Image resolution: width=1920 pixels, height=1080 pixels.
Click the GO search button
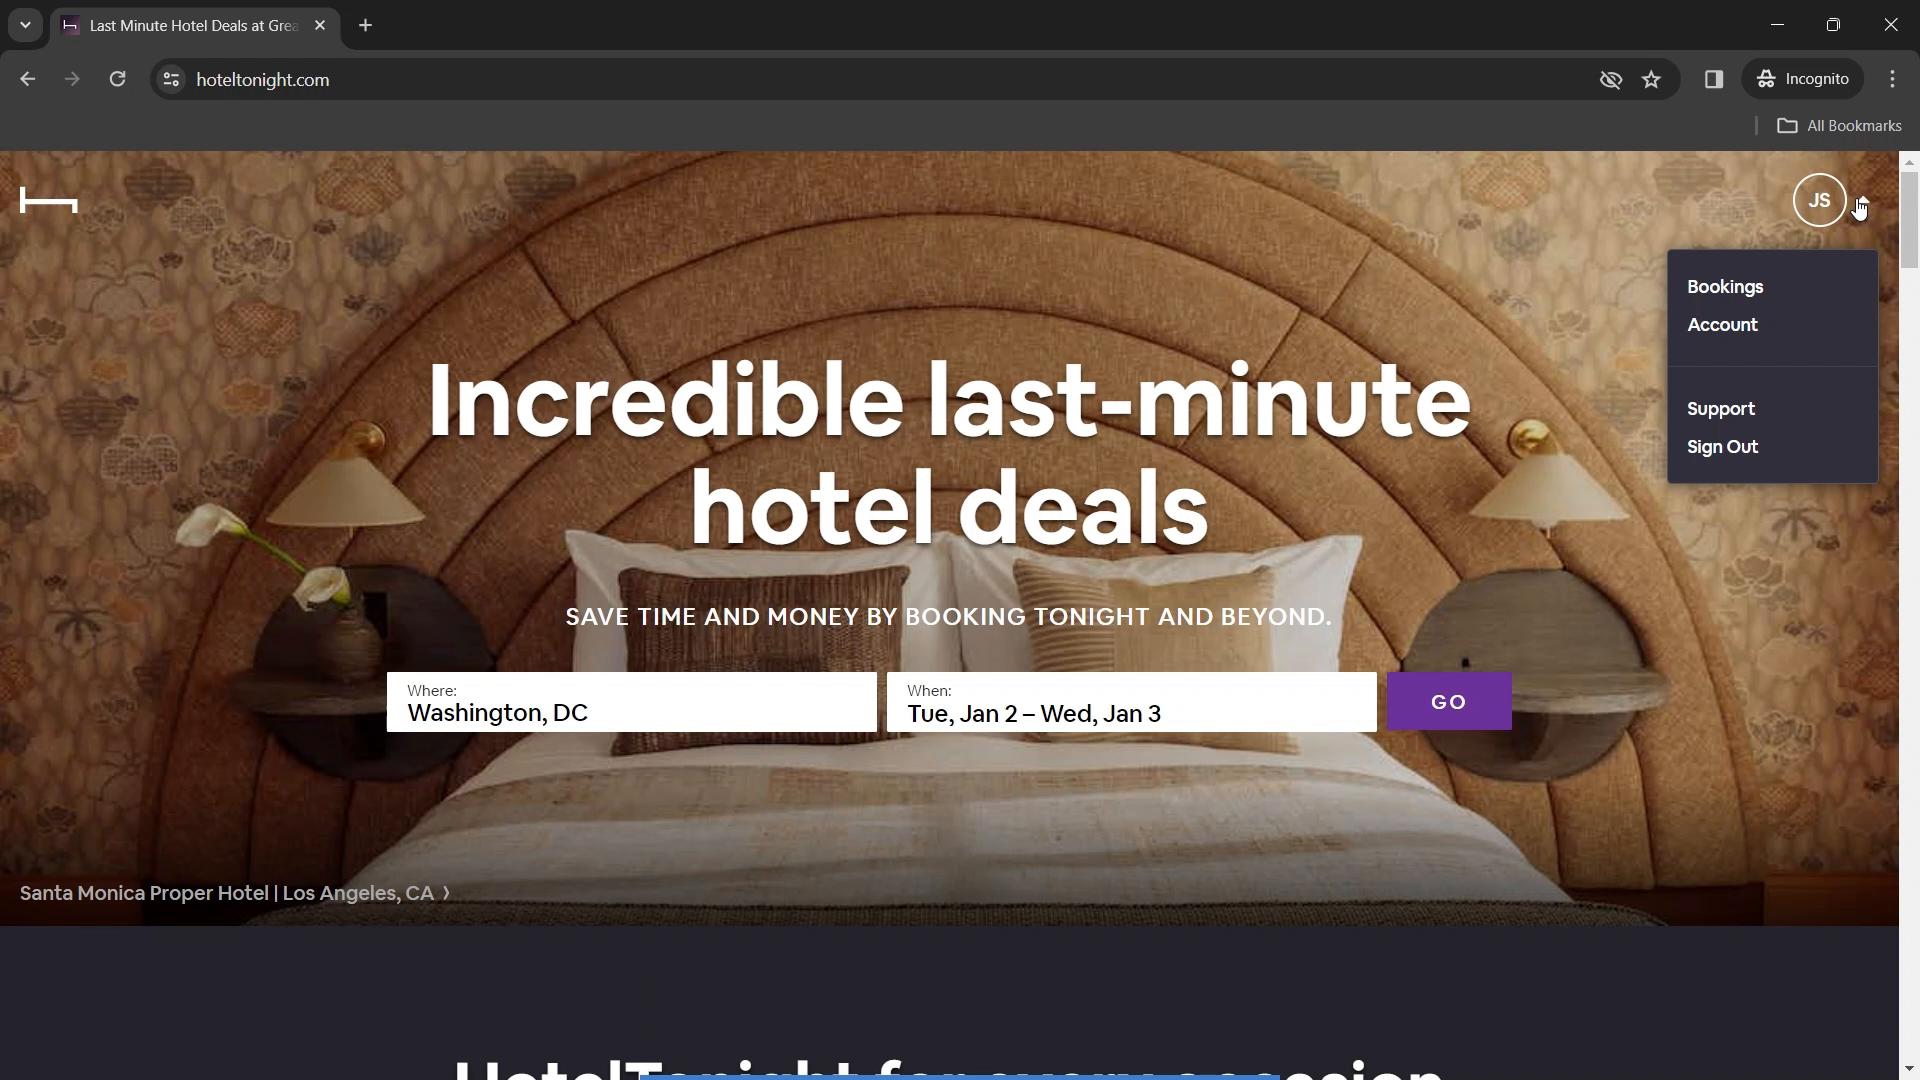click(x=1449, y=702)
